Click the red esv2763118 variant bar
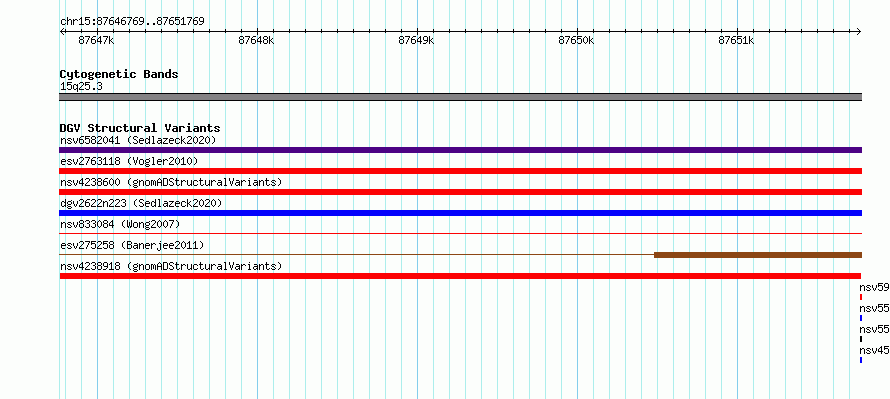Viewport: 890px width, 399px height. (x=460, y=171)
